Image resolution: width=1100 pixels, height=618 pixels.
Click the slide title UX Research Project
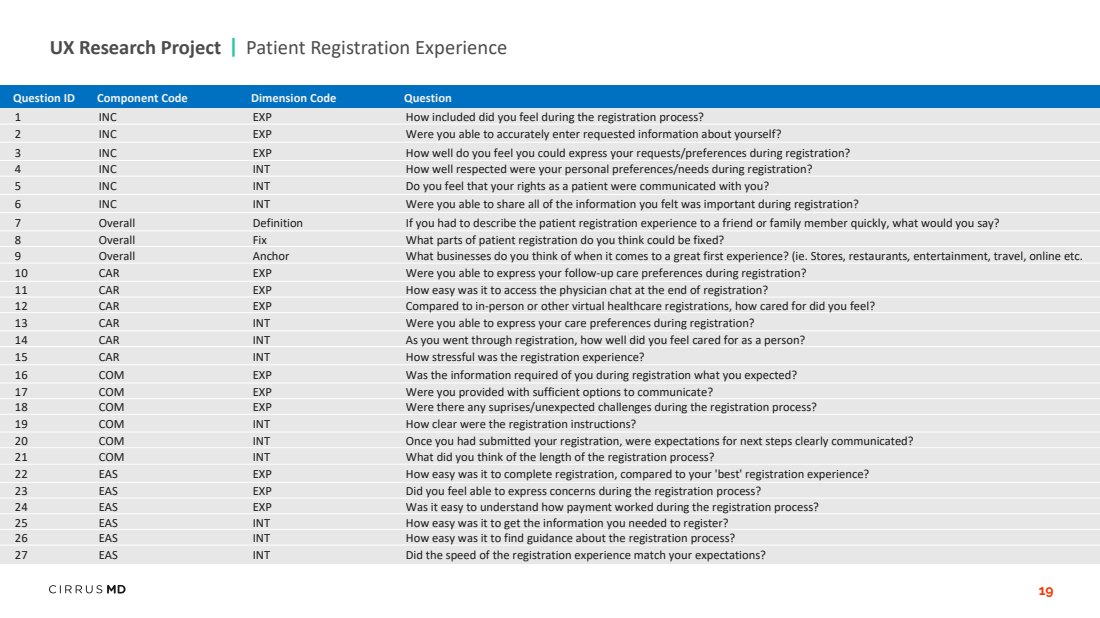135,48
